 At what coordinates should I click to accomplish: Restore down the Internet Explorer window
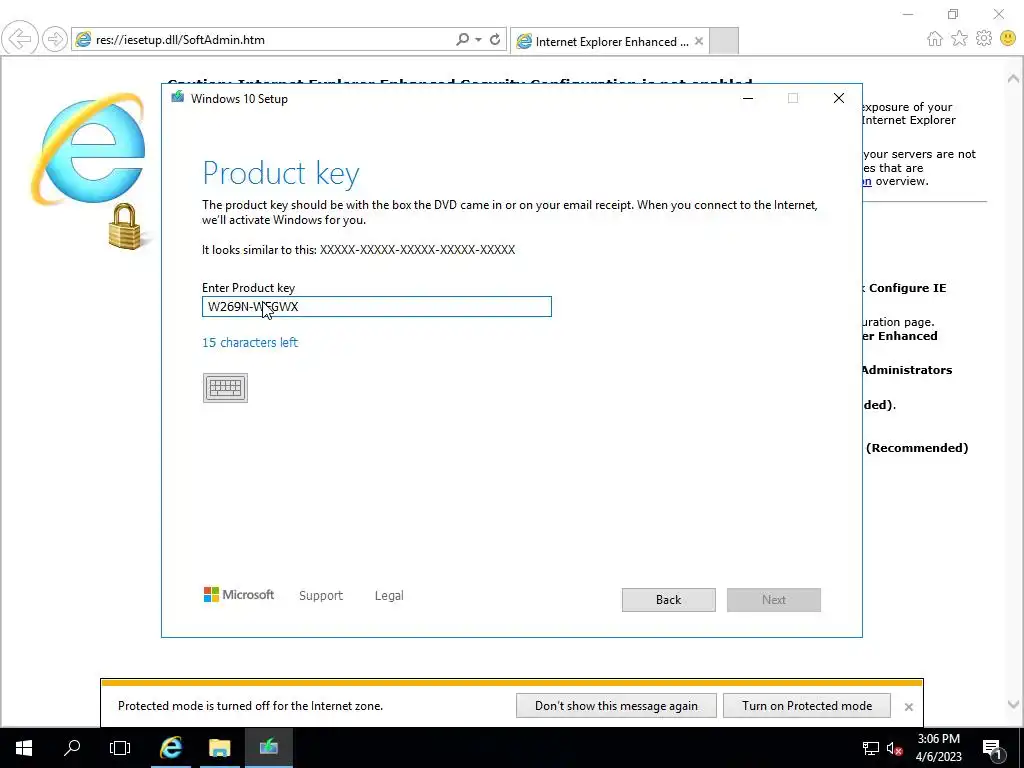pos(953,14)
